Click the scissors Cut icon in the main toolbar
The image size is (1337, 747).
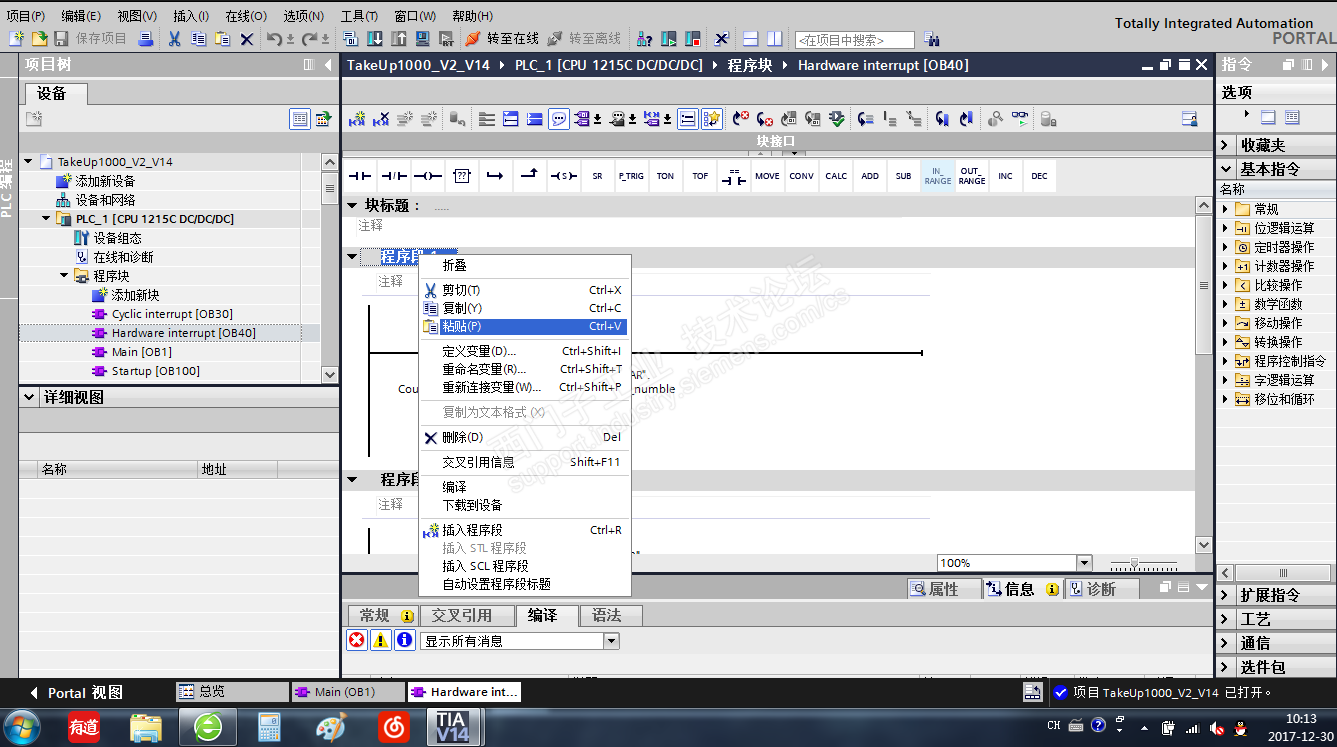(175, 39)
